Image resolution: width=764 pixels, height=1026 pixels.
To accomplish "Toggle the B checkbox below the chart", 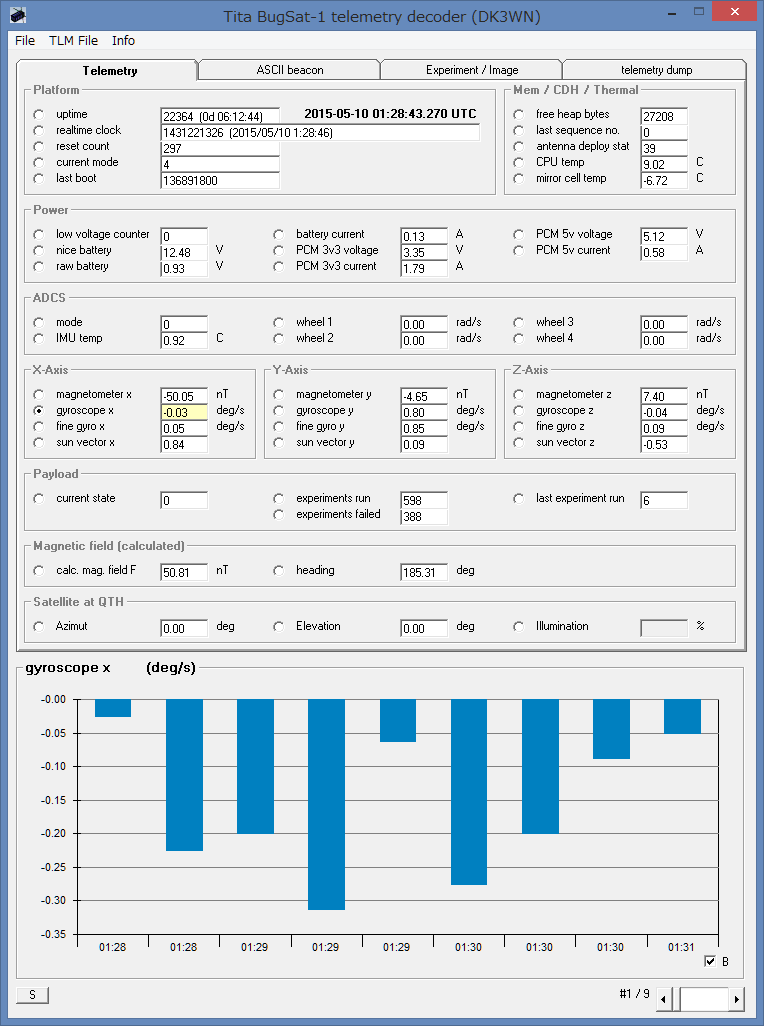I will pyautogui.click(x=710, y=961).
